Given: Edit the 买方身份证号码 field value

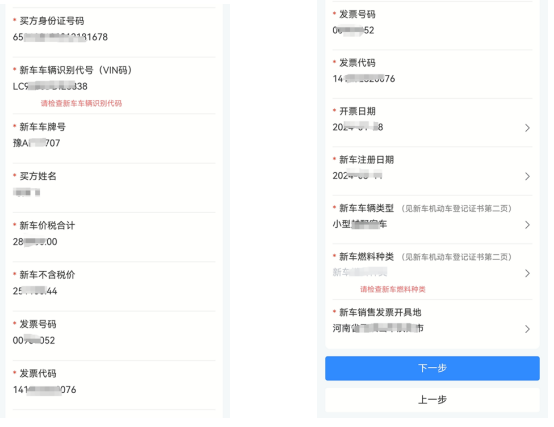Looking at the screenshot, I should 60,37.
